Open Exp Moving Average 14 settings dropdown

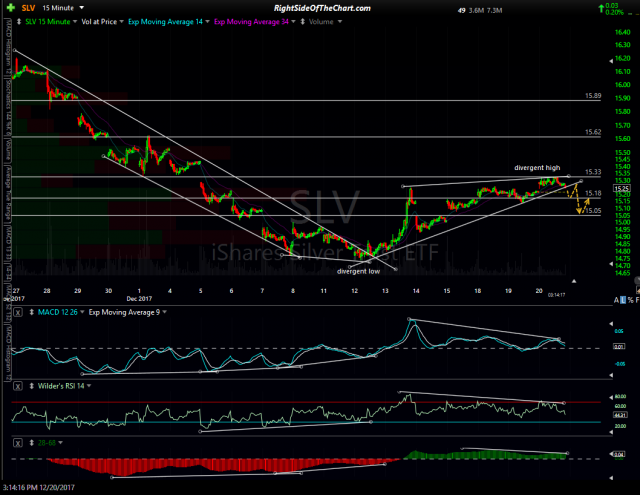coord(207,22)
